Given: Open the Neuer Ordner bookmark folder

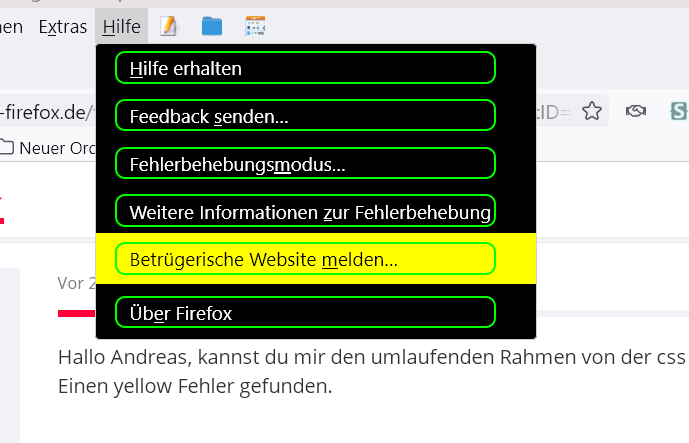Looking at the screenshot, I should click(47, 148).
